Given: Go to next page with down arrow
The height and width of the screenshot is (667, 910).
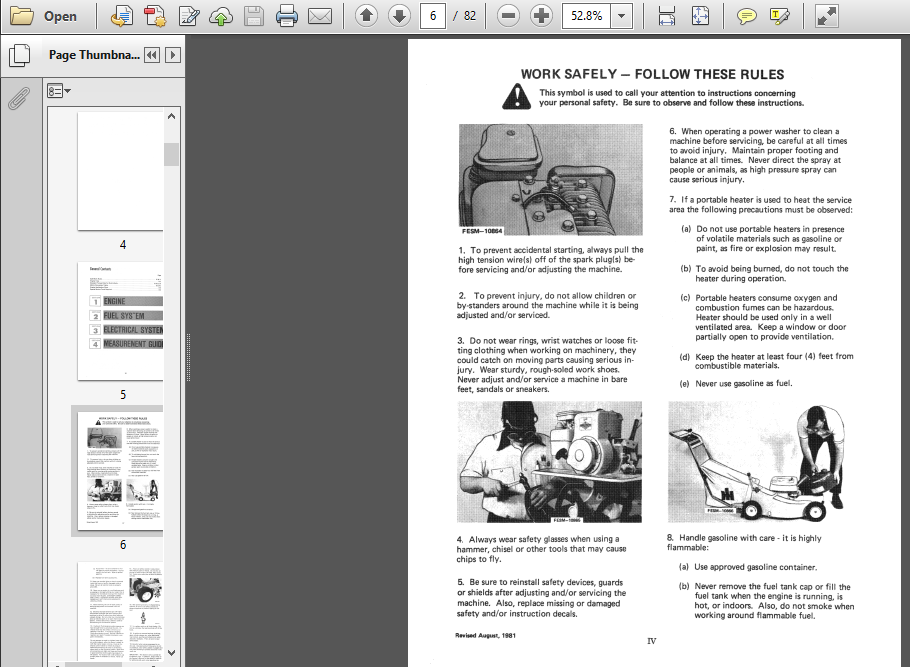Looking at the screenshot, I should [399, 16].
